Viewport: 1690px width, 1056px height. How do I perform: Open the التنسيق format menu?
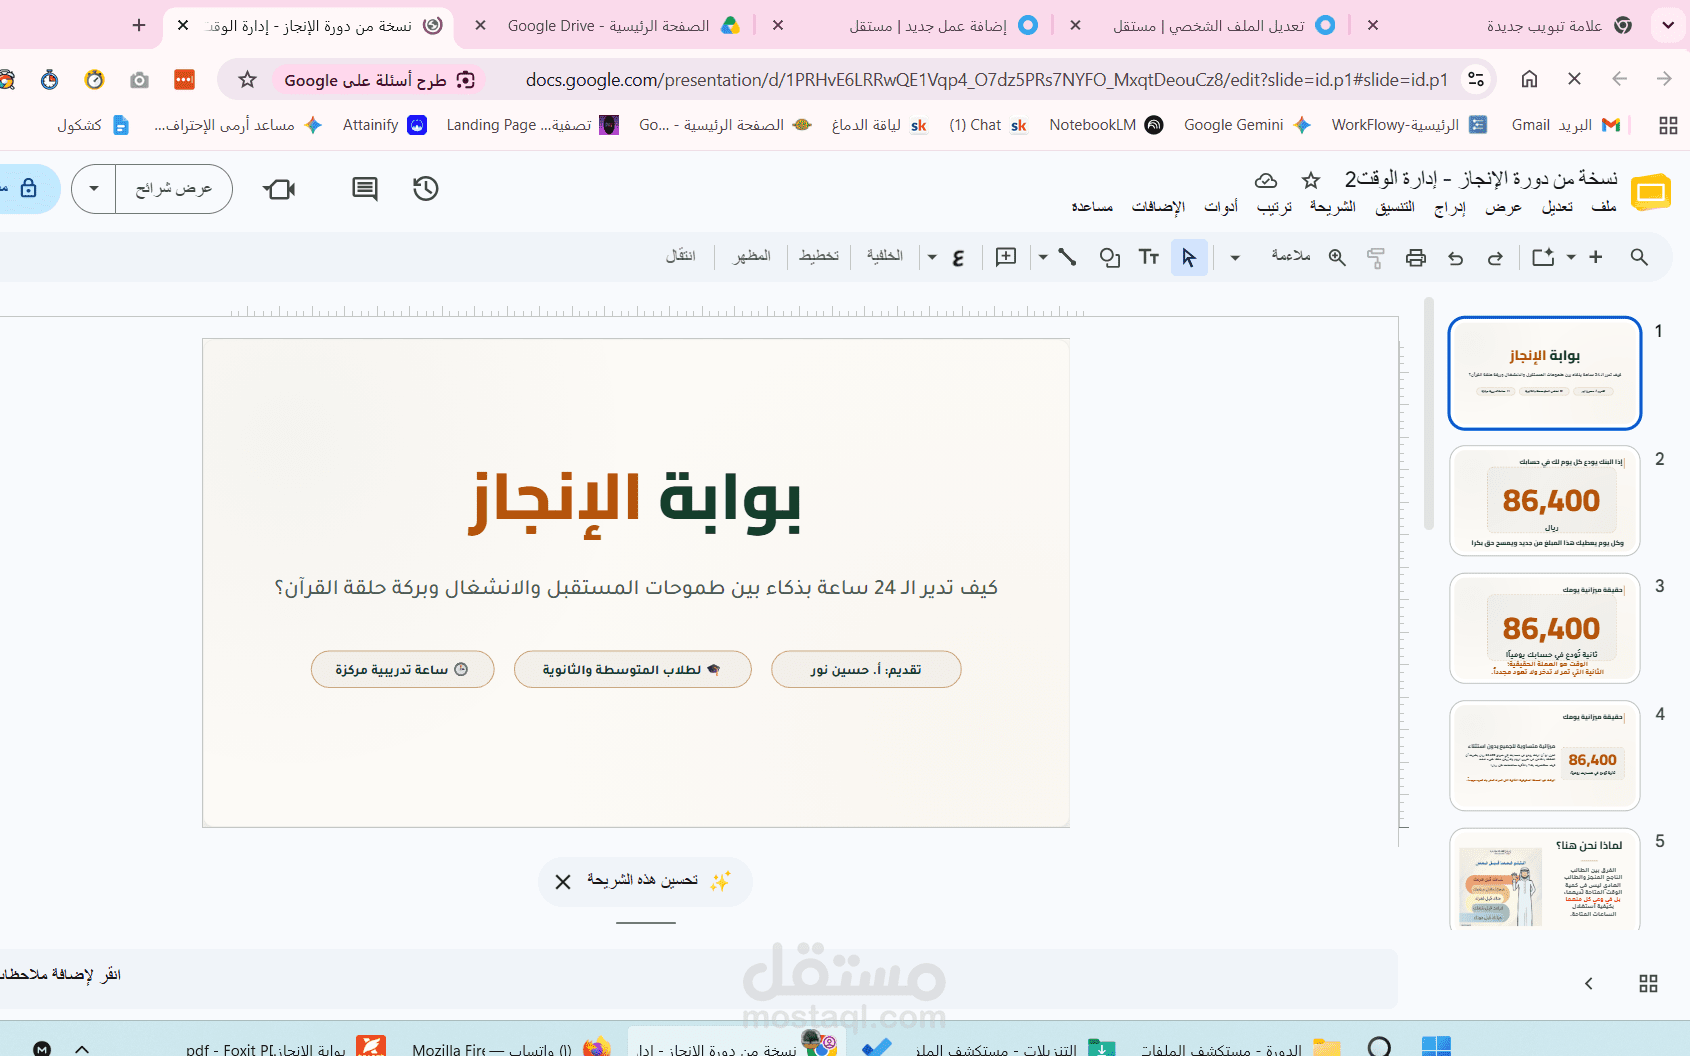pos(1395,206)
